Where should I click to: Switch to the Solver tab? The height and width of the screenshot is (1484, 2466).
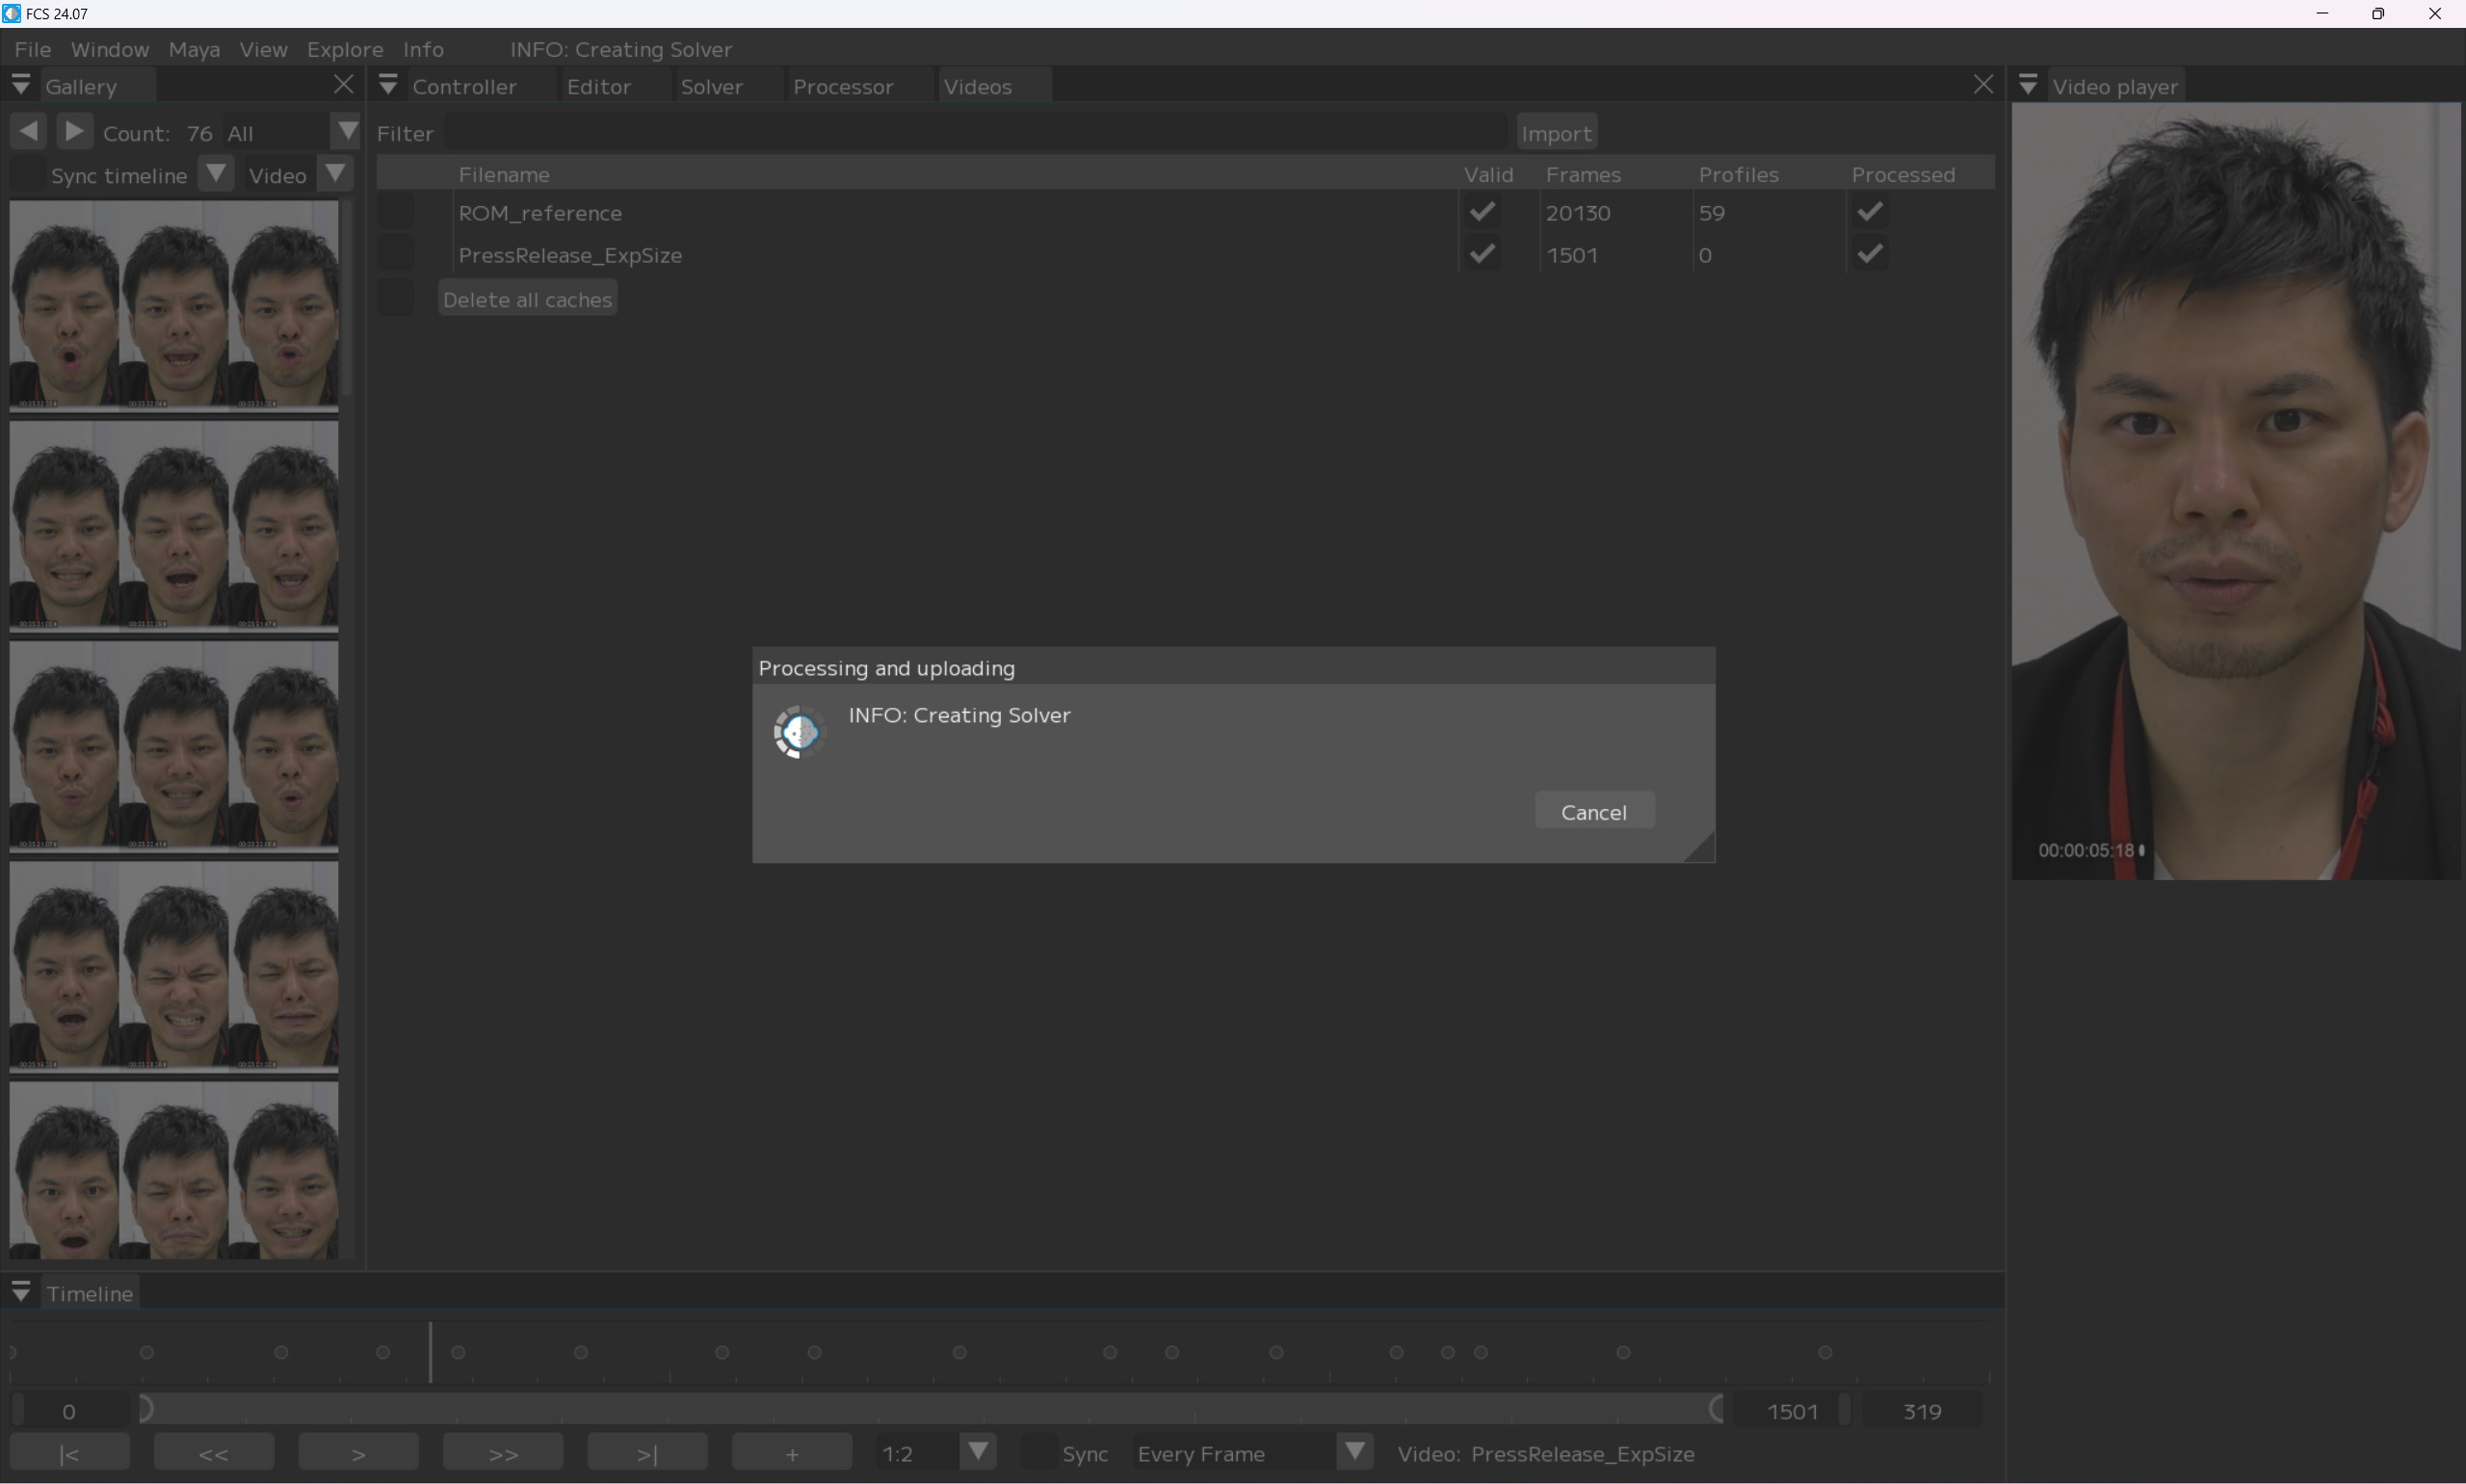711,87
